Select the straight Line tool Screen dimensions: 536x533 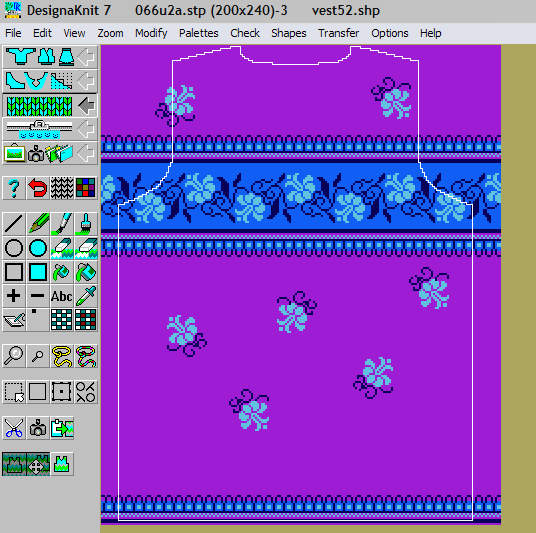[14, 224]
